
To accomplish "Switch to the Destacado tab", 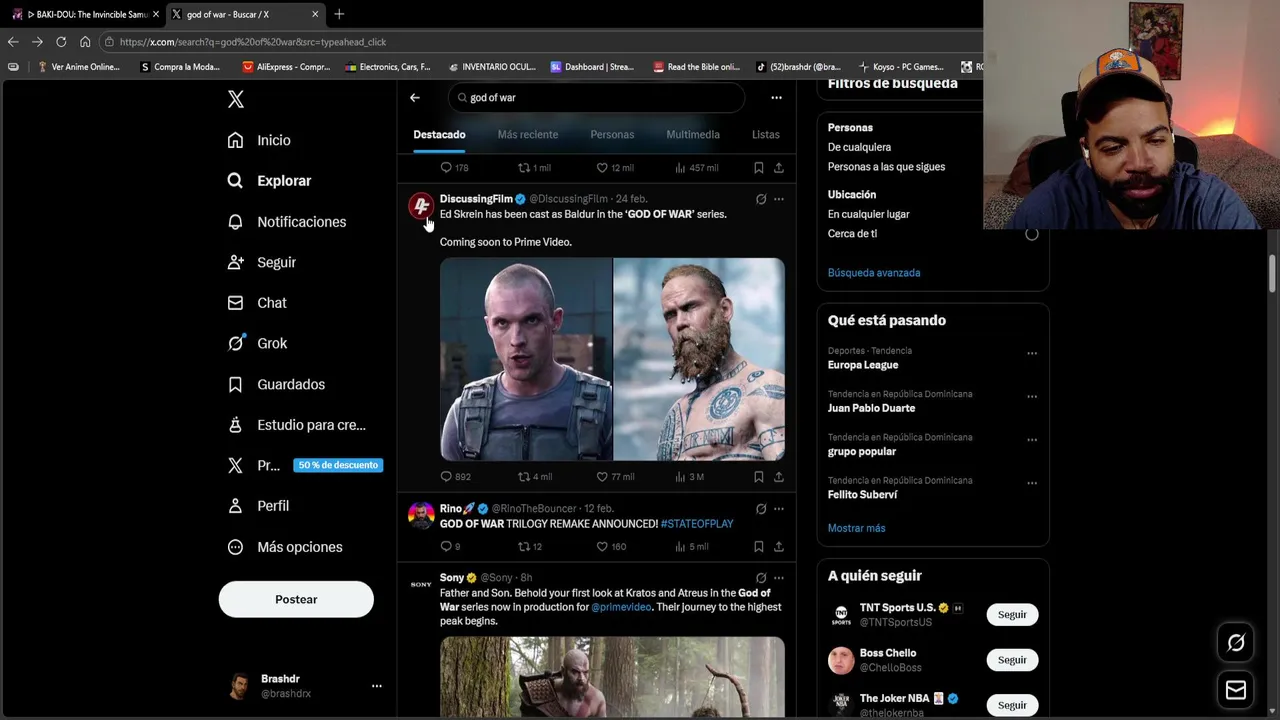I will point(439,134).
